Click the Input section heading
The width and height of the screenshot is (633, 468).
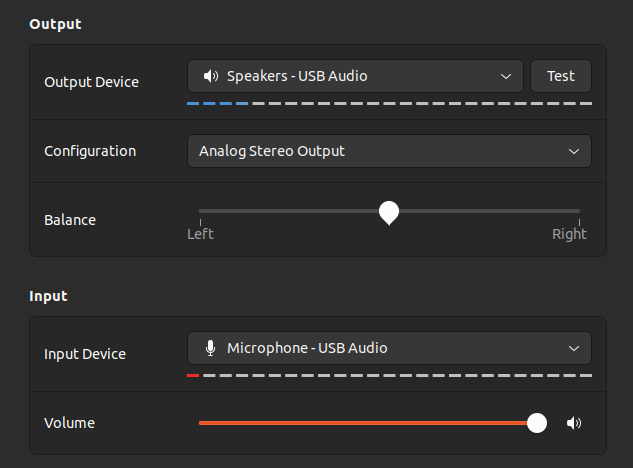[x=49, y=296]
